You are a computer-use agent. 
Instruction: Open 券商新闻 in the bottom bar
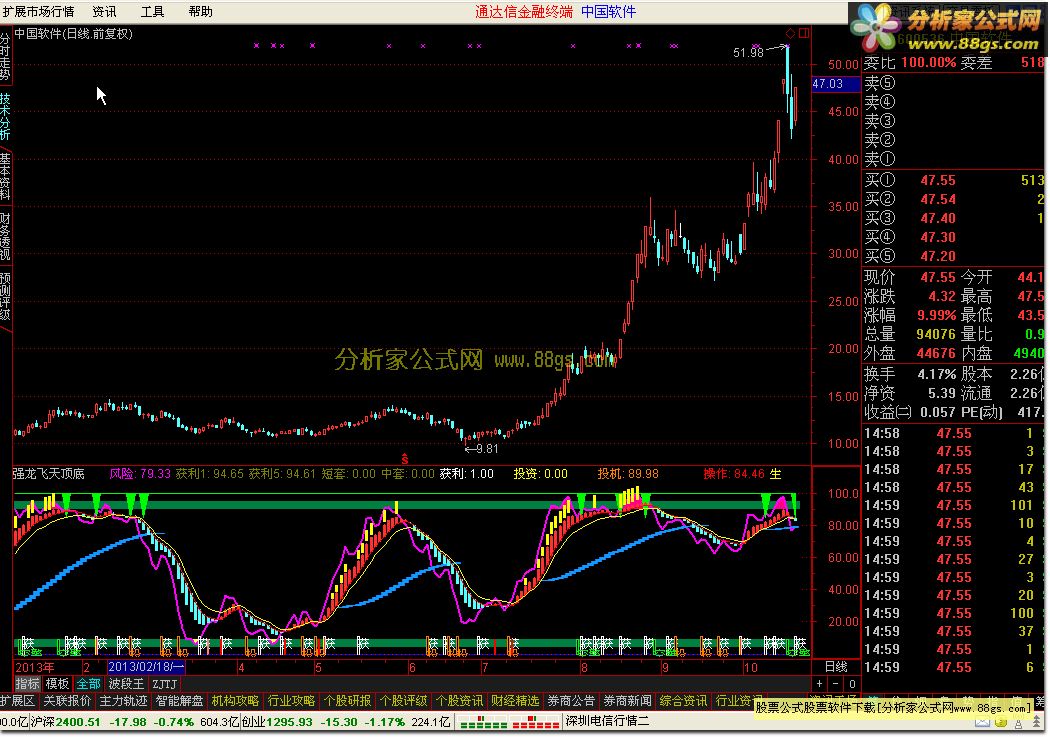(627, 701)
